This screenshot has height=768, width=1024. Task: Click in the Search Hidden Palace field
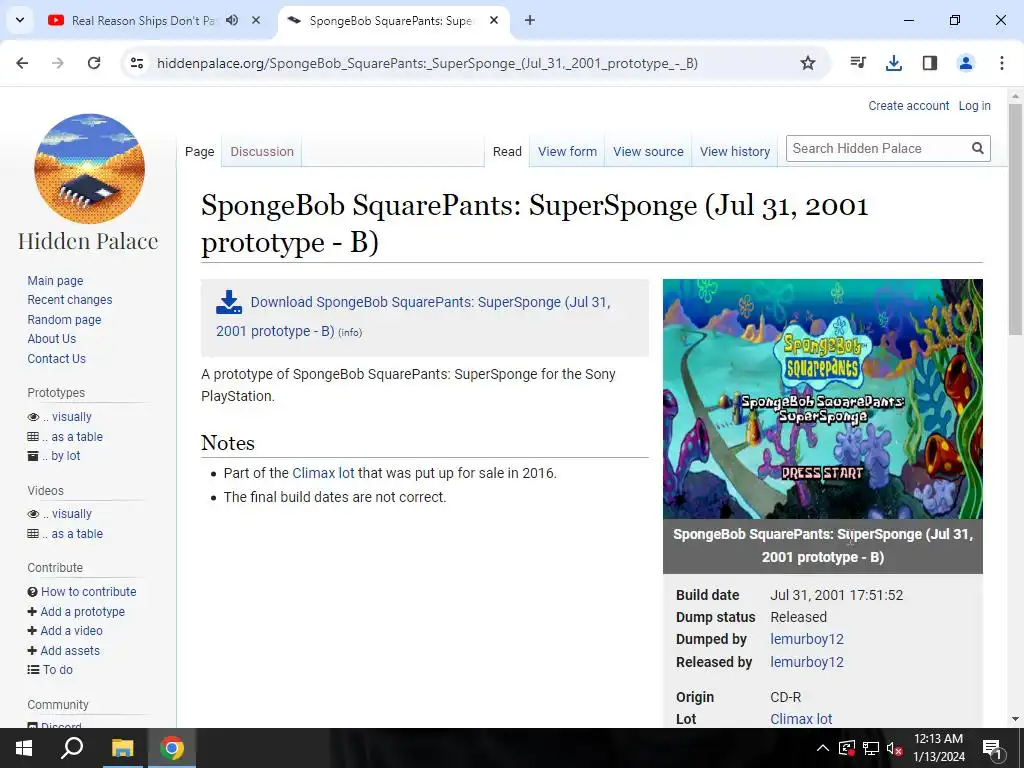[878, 148]
